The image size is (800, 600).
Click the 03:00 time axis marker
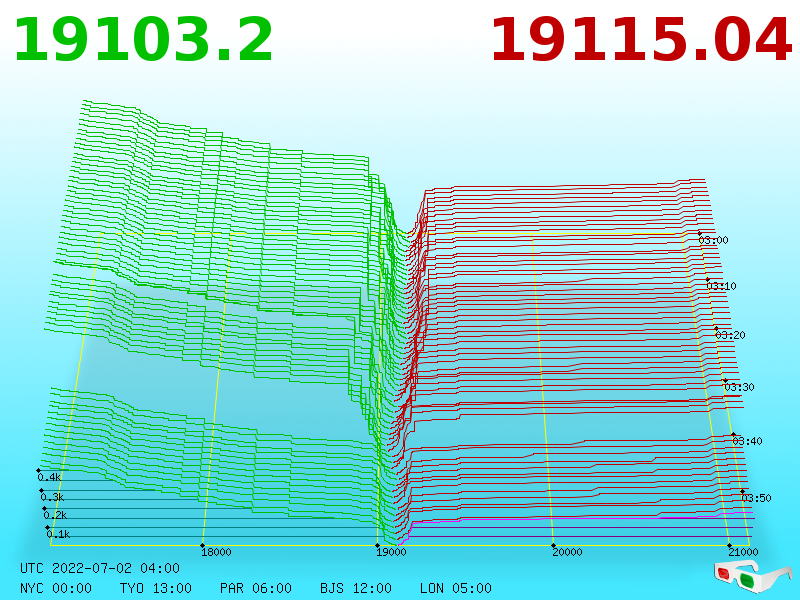[713, 240]
